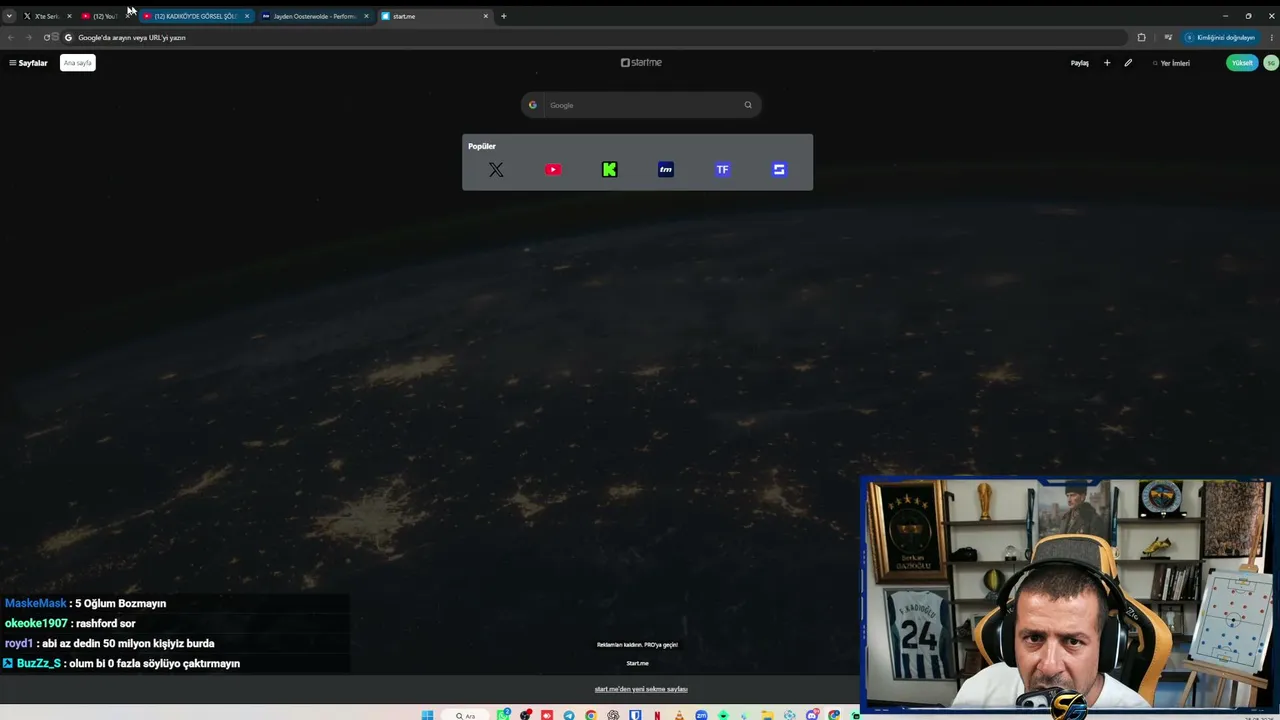
Task: Open the media control icon in browser toolbar
Action: (x=1168, y=38)
